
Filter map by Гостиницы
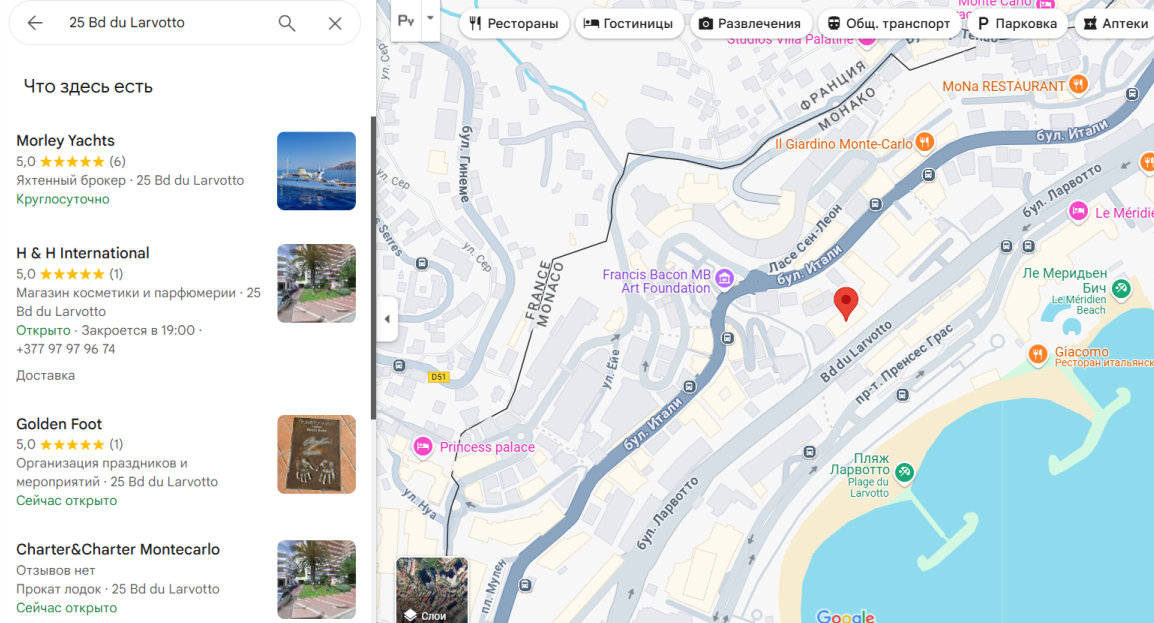629,24
